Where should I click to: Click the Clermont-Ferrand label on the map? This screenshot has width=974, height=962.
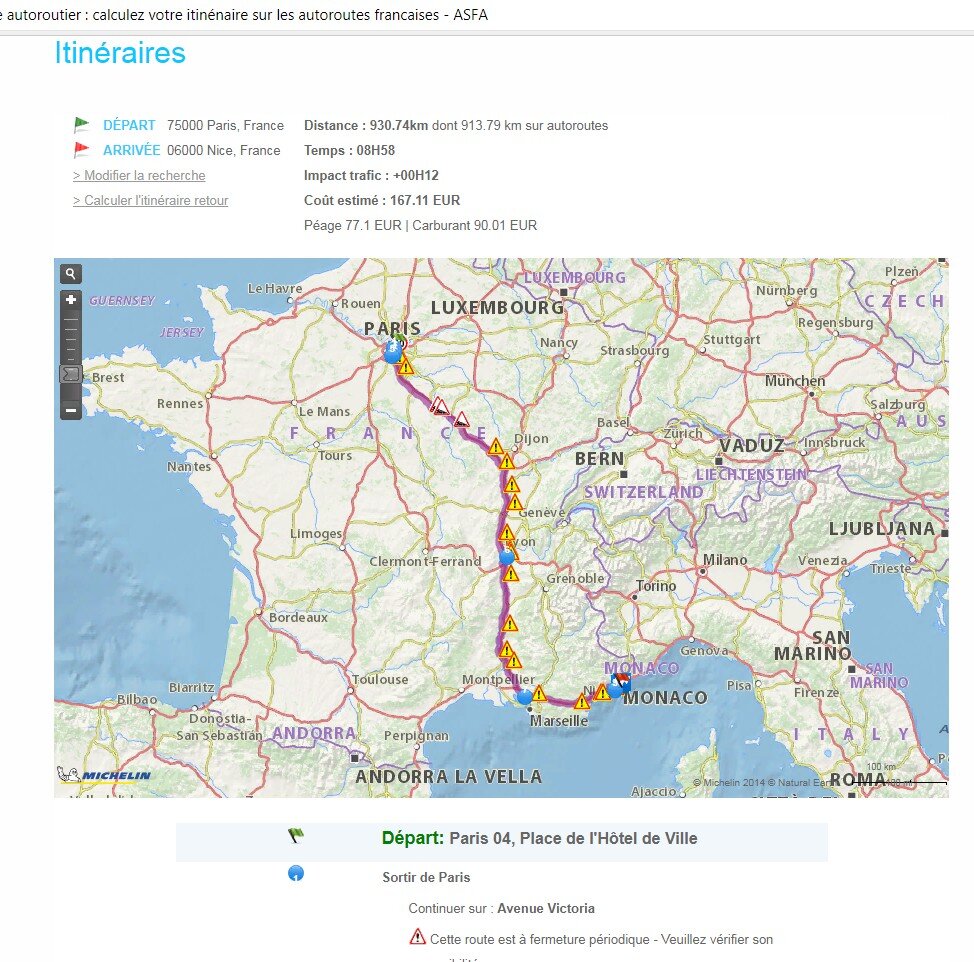coord(426,561)
